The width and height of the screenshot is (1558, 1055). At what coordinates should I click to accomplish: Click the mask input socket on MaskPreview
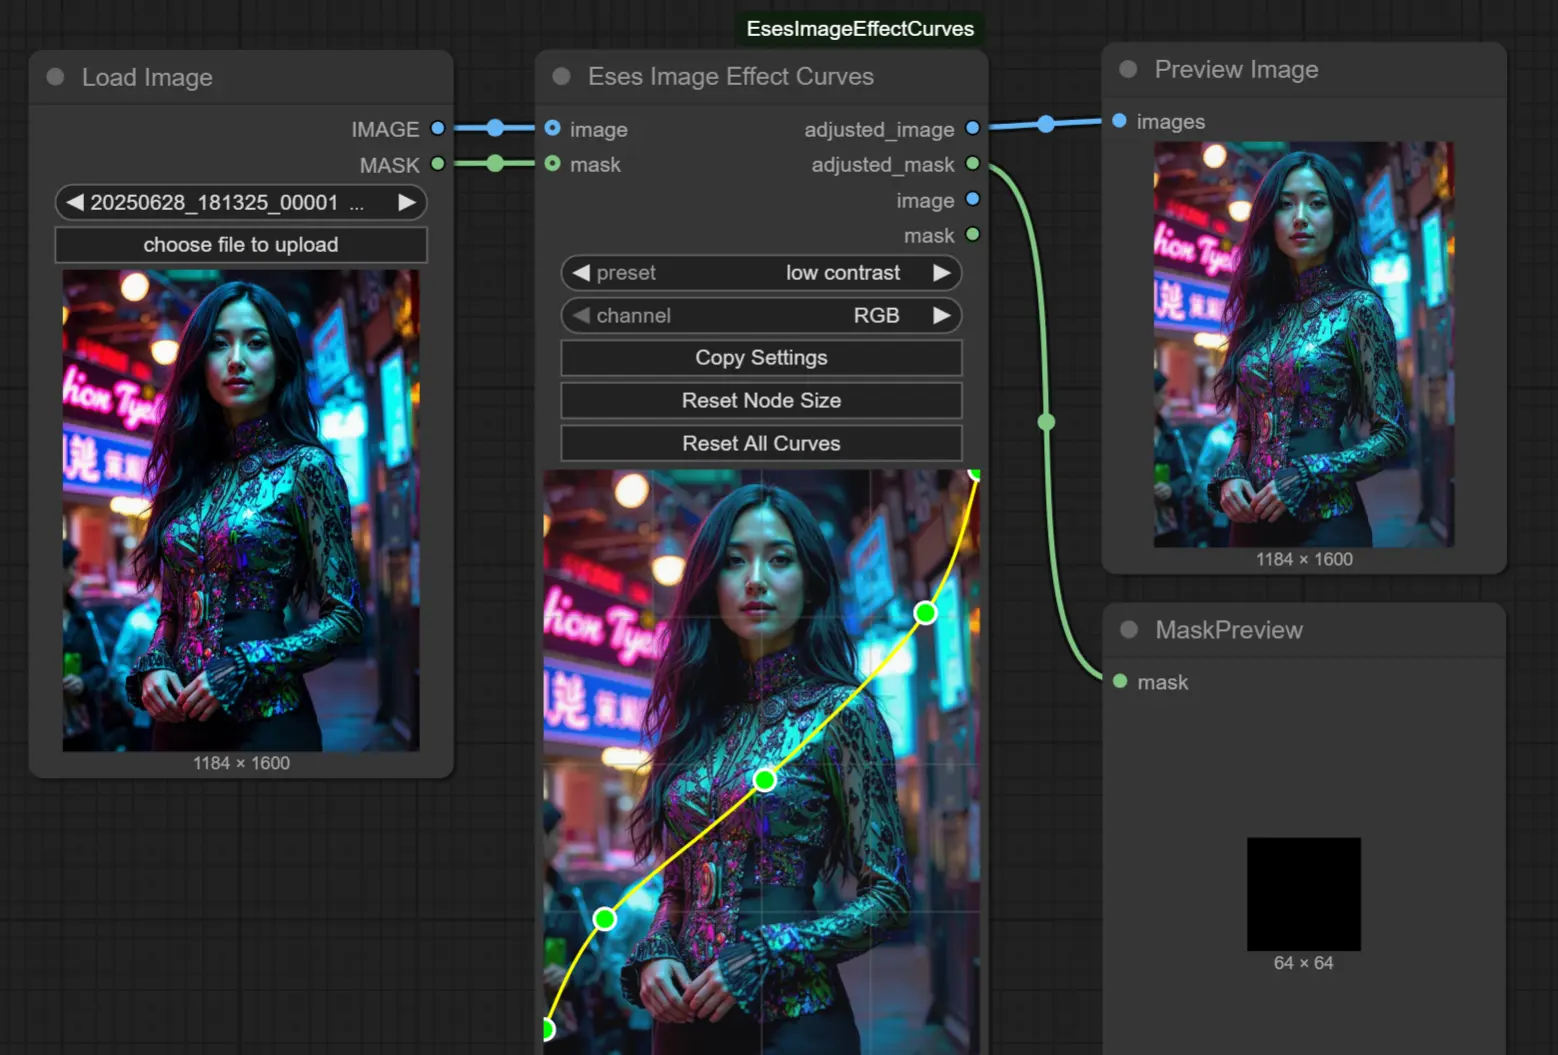1119,681
